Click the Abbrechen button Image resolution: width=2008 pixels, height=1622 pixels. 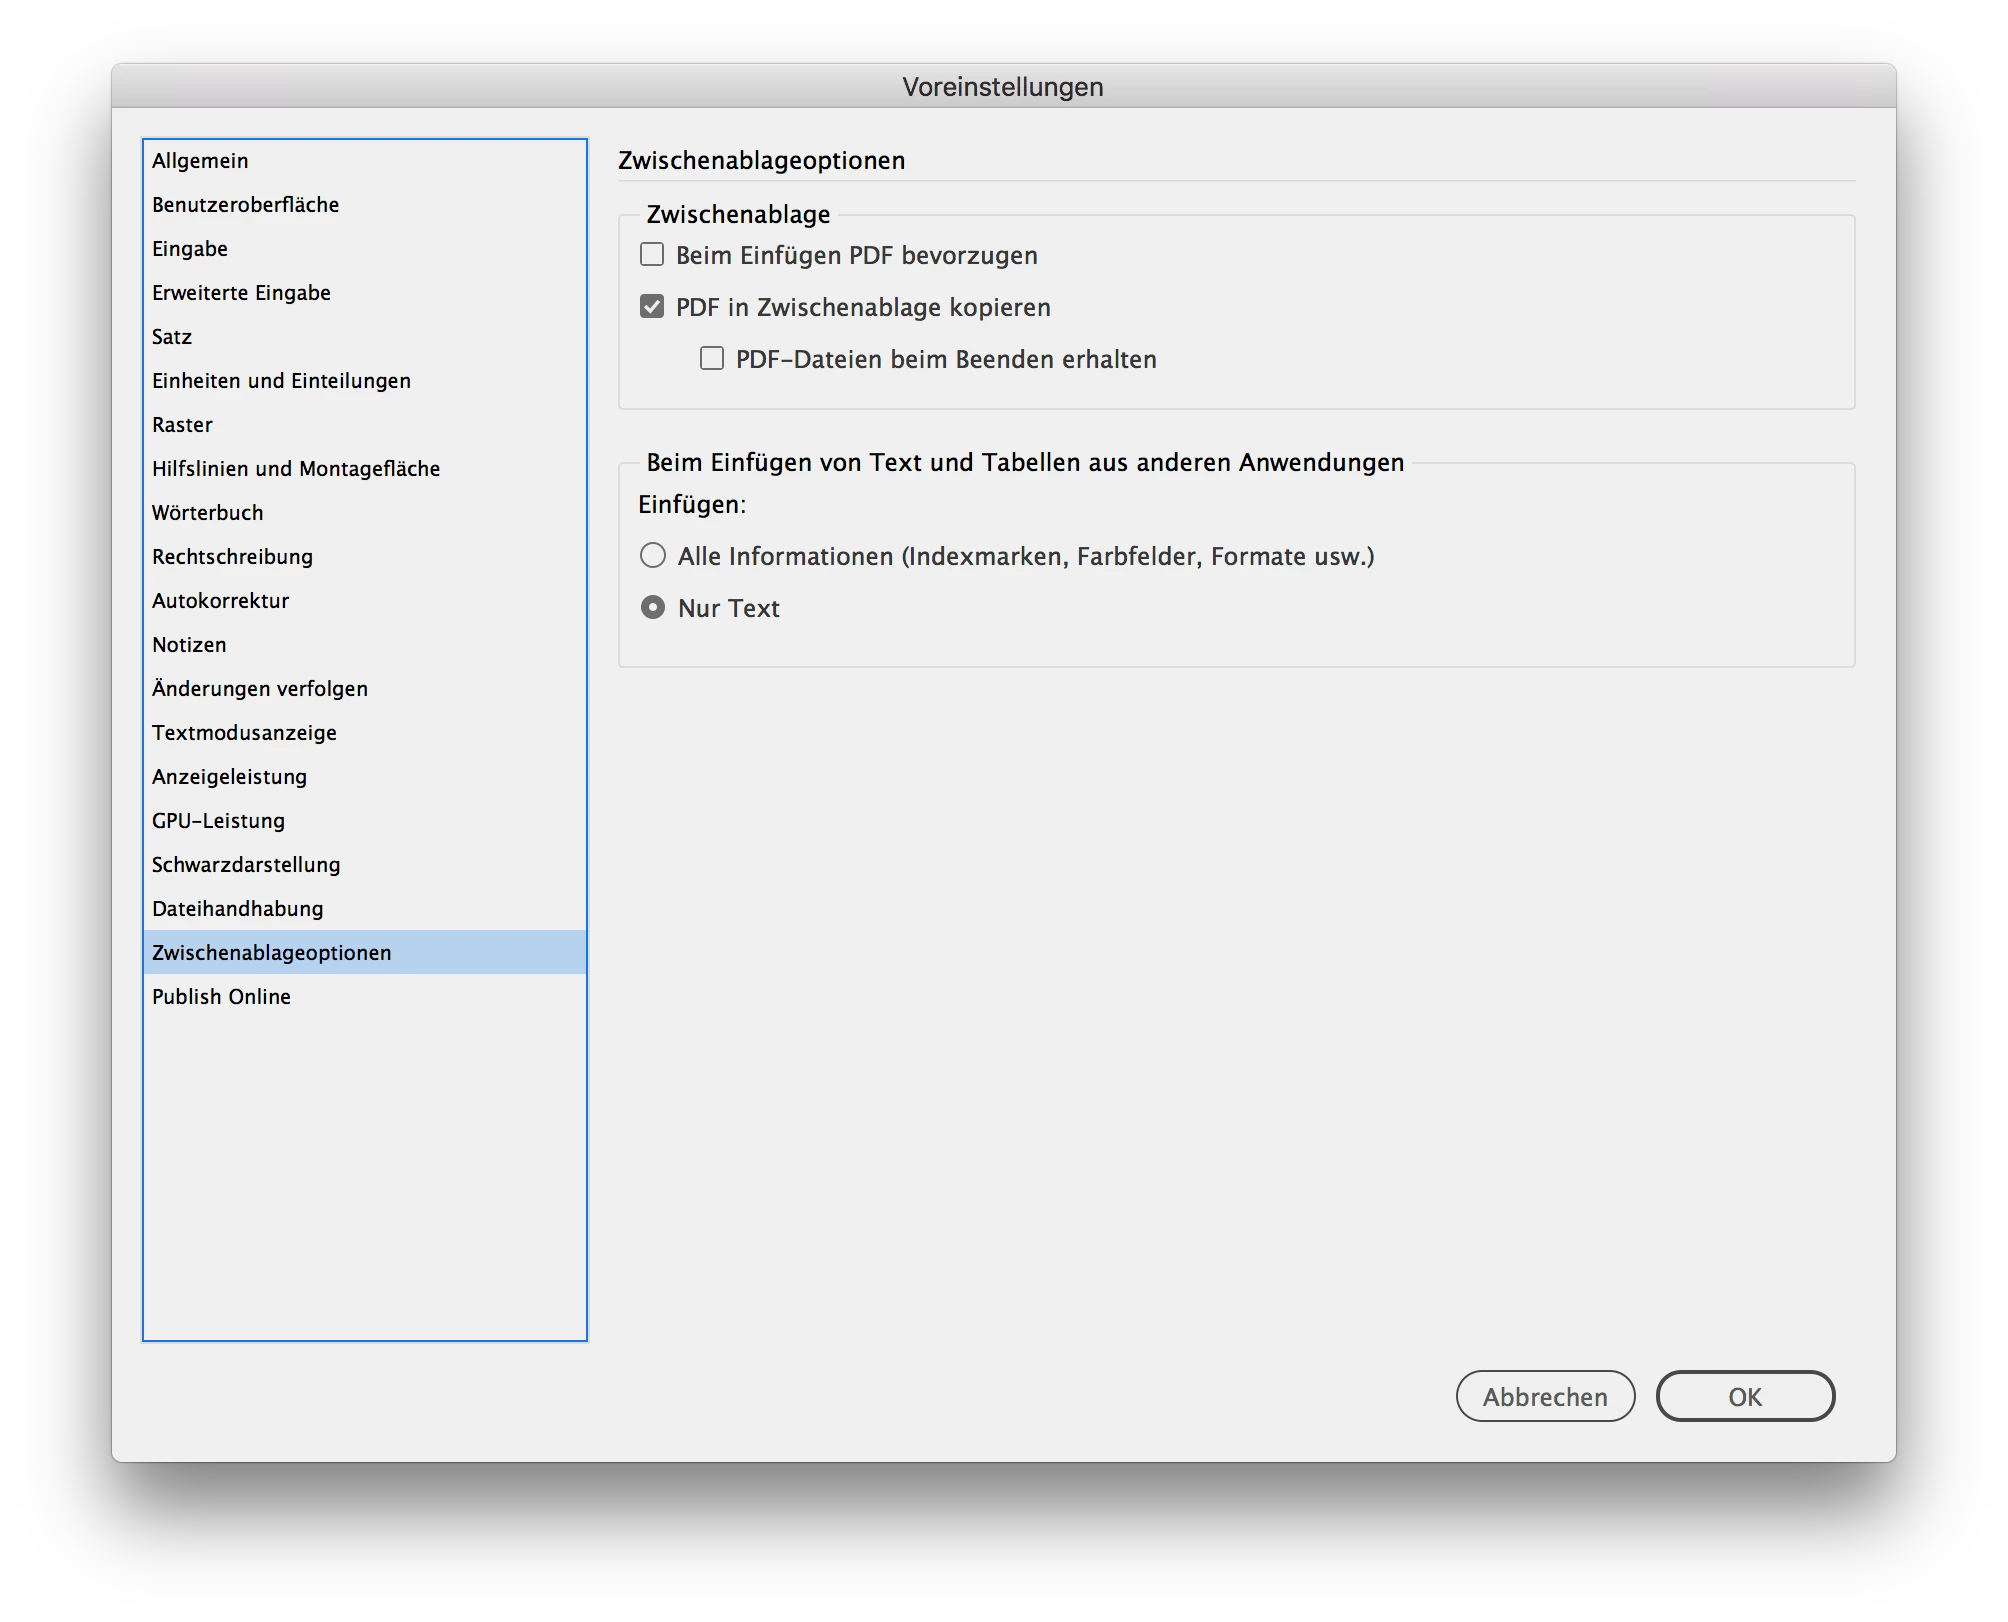1545,1396
